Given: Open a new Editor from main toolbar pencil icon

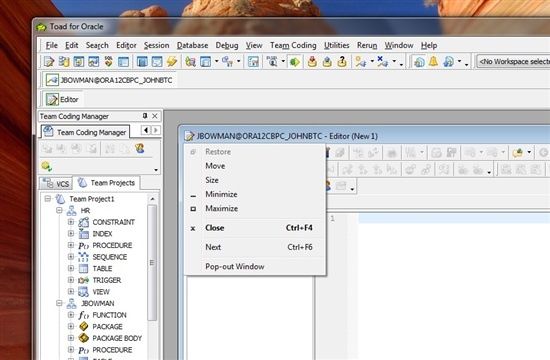Looking at the screenshot, I should [x=49, y=62].
